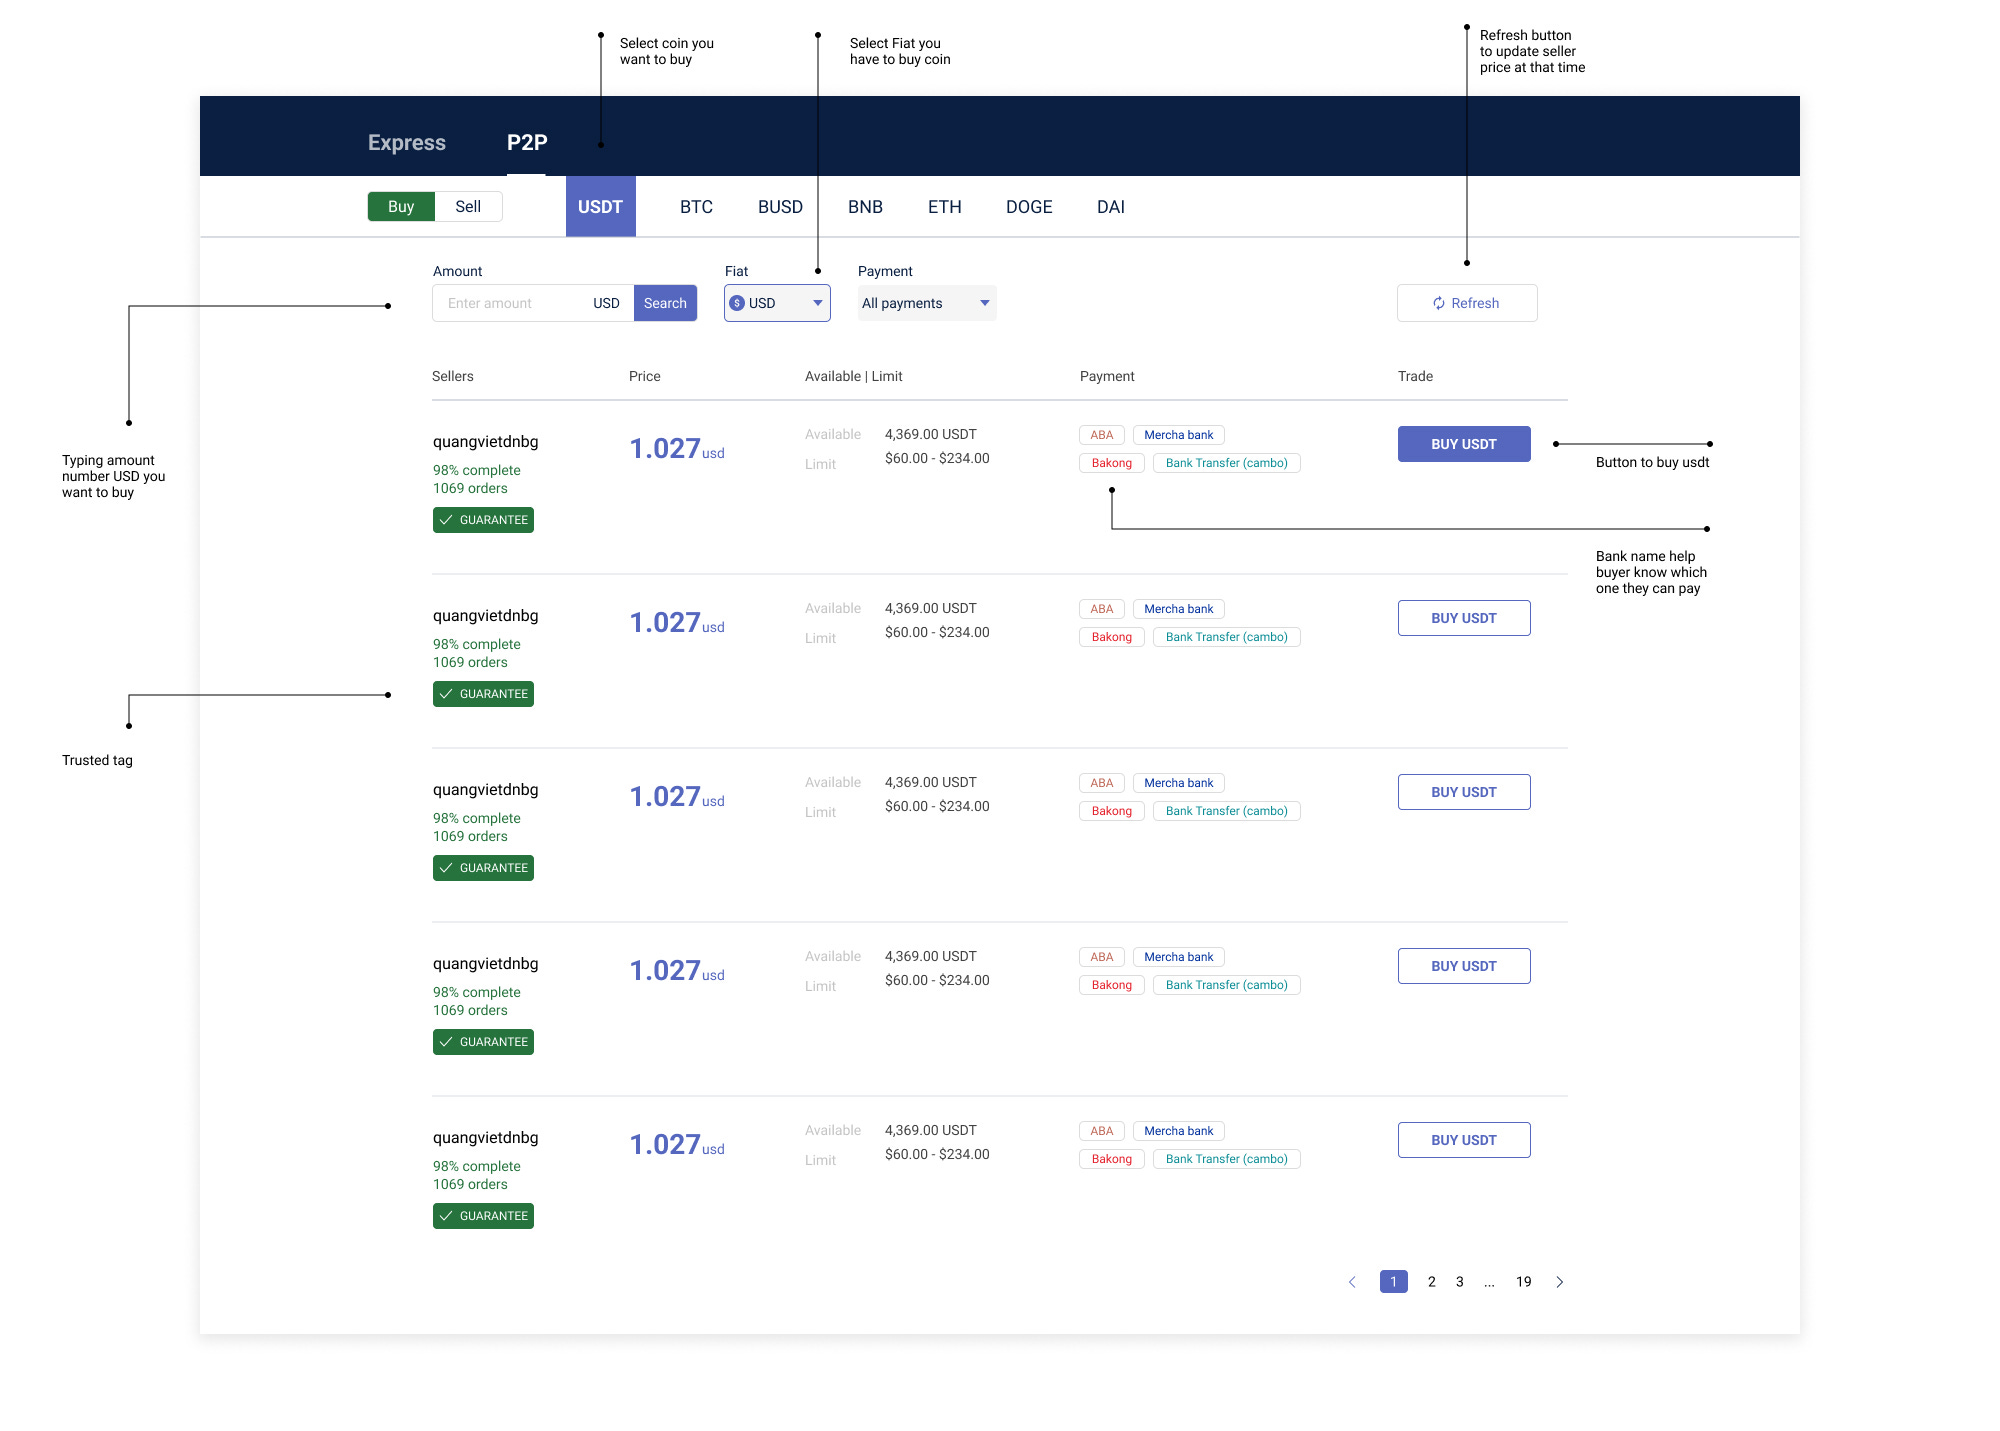Click the Bakong payment tag
2000x1431 pixels.
click(x=1111, y=462)
